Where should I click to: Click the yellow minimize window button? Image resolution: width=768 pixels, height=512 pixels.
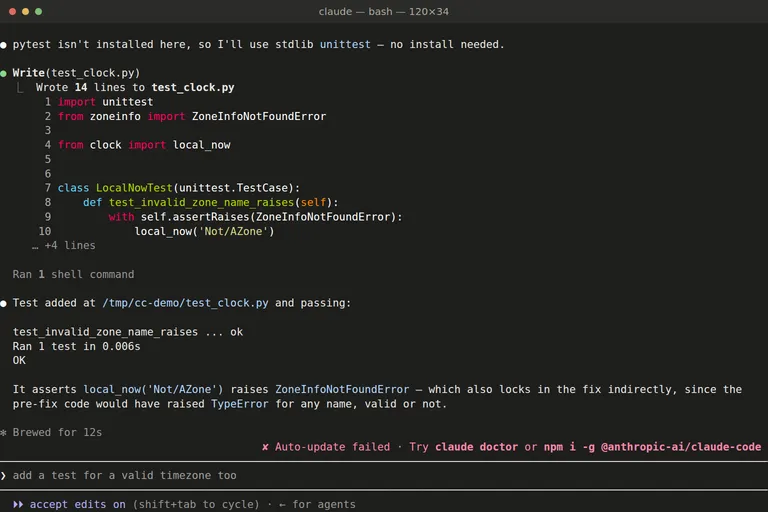[x=25, y=11]
